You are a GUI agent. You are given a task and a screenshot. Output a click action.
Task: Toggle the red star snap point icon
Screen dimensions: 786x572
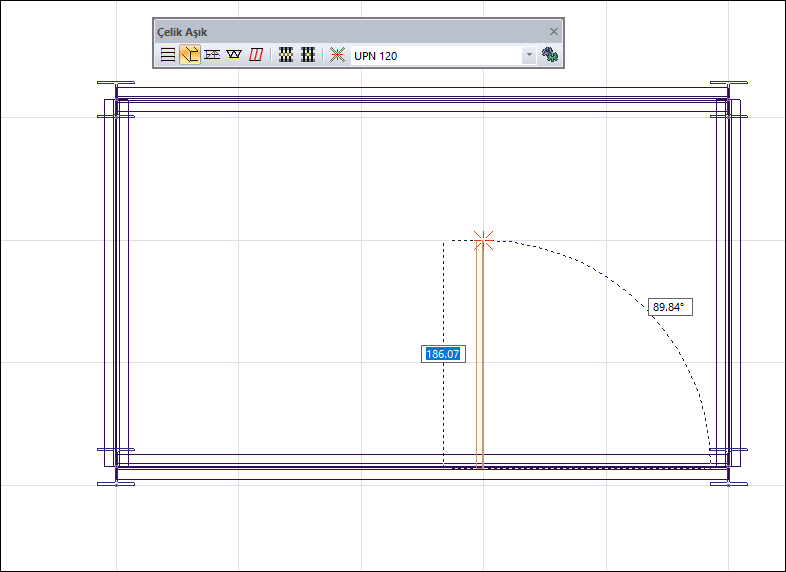[x=337, y=56]
